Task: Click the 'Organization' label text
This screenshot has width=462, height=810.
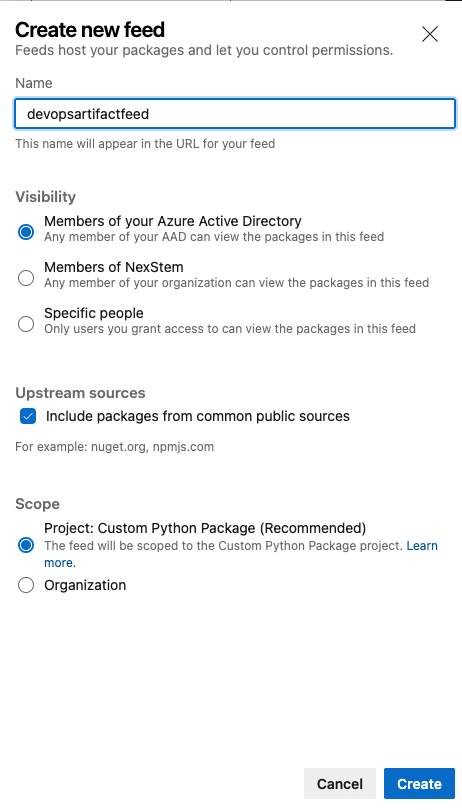Action: click(x=85, y=585)
